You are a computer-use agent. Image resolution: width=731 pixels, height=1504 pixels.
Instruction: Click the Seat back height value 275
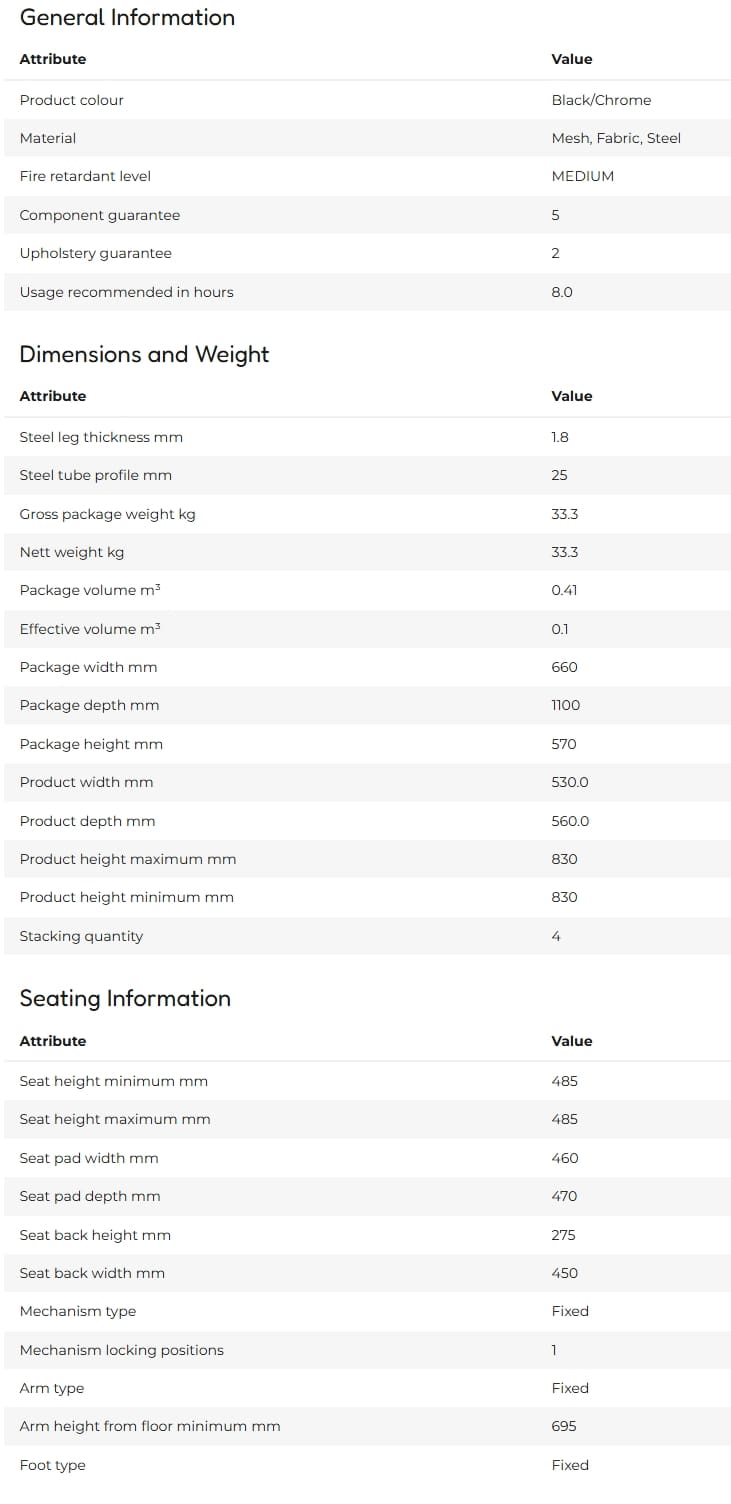pos(563,1235)
